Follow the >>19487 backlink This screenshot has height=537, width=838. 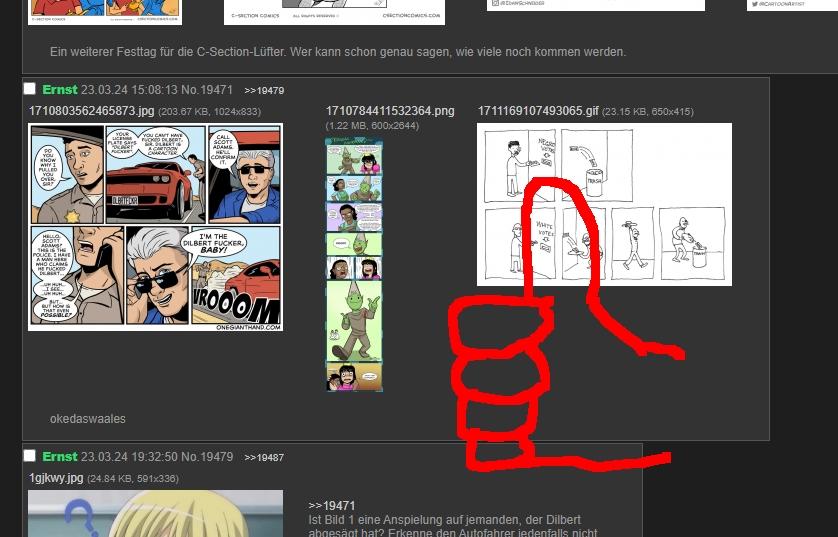[x=264, y=458]
